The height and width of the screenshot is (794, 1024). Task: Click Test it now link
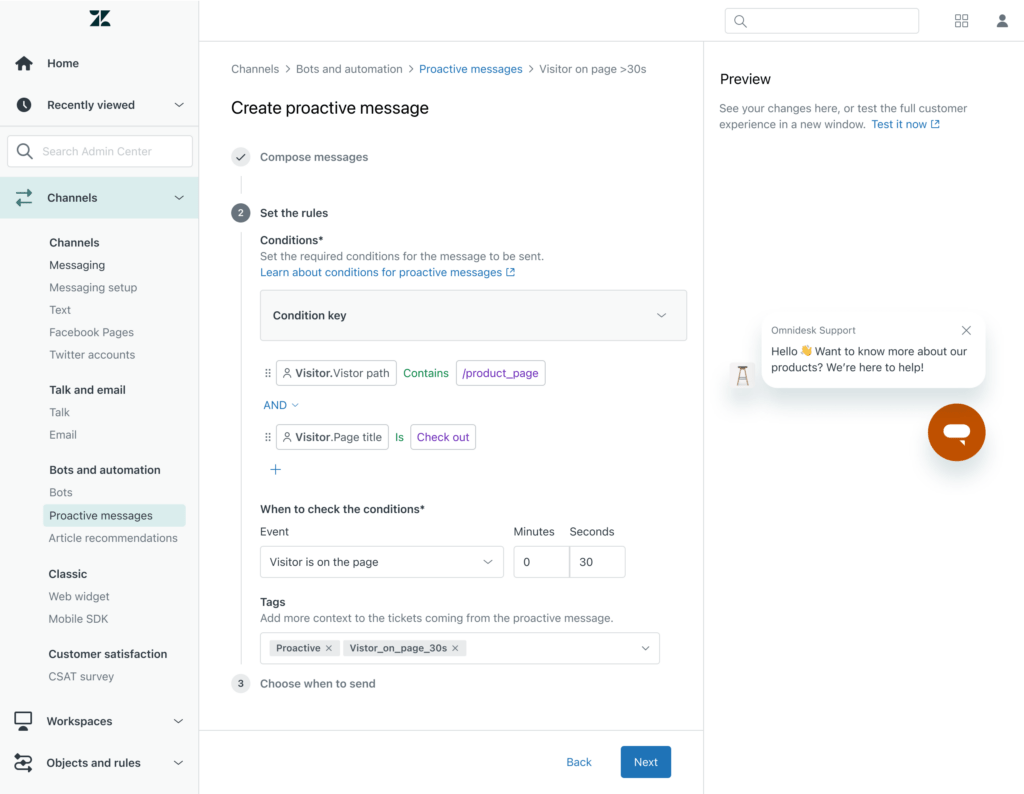tap(899, 124)
